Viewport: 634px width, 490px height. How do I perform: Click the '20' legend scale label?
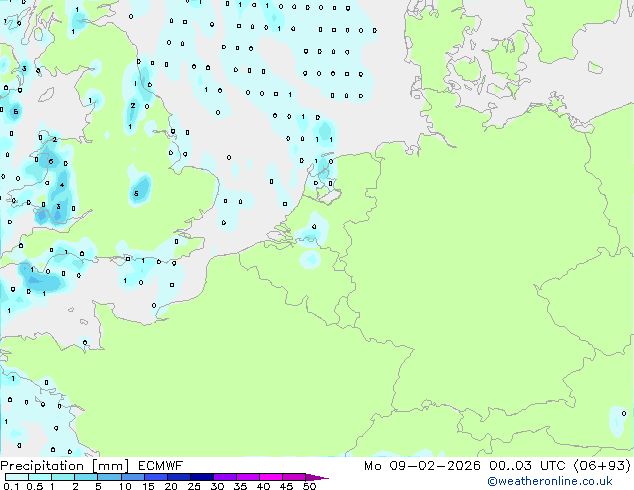171,486
